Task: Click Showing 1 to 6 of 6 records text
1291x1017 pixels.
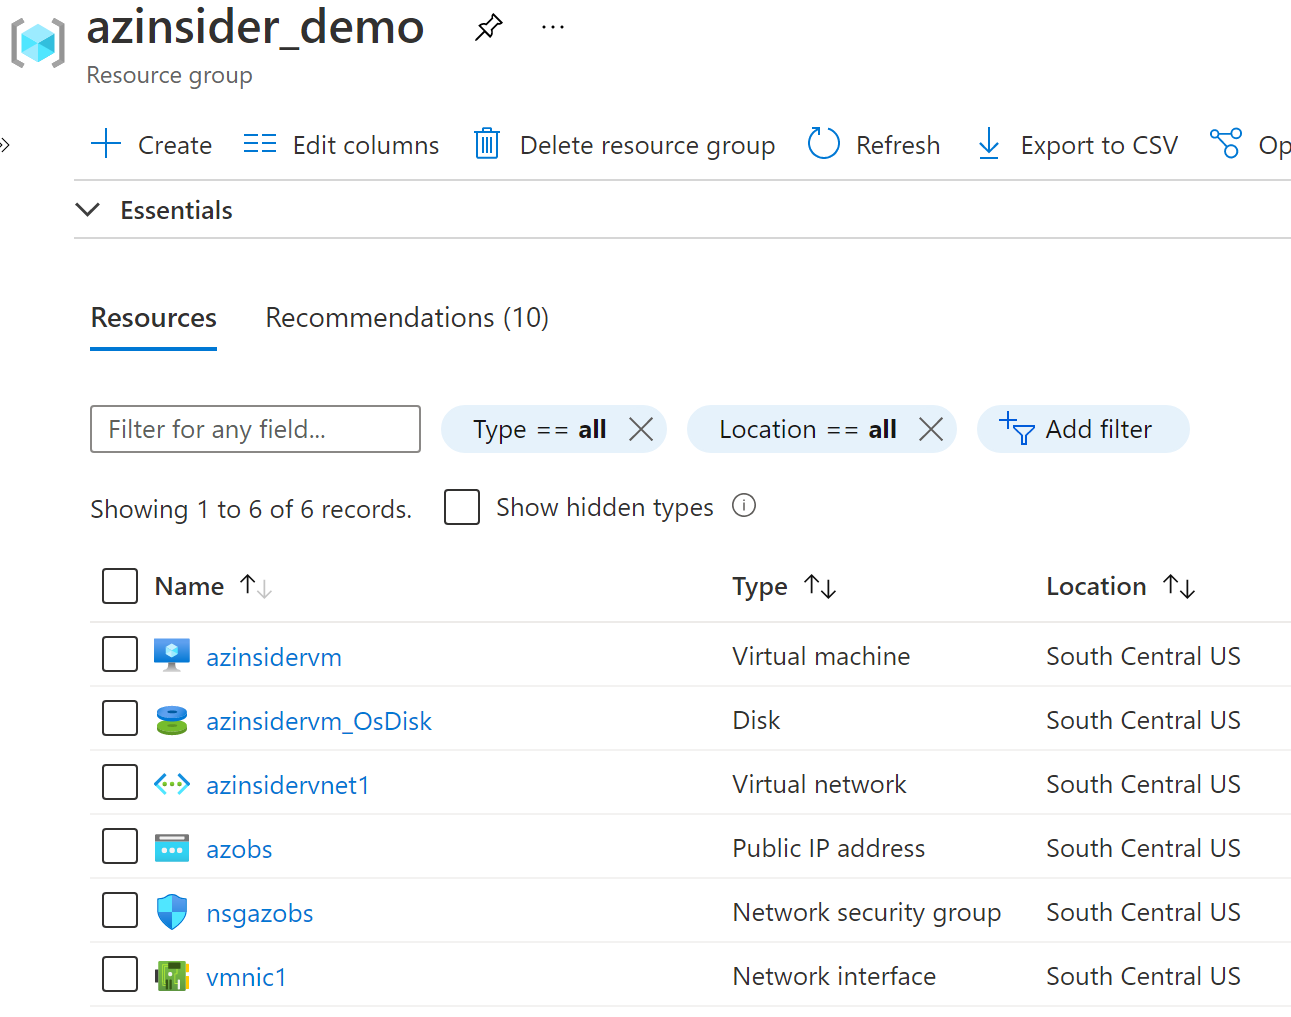Action: click(x=251, y=509)
